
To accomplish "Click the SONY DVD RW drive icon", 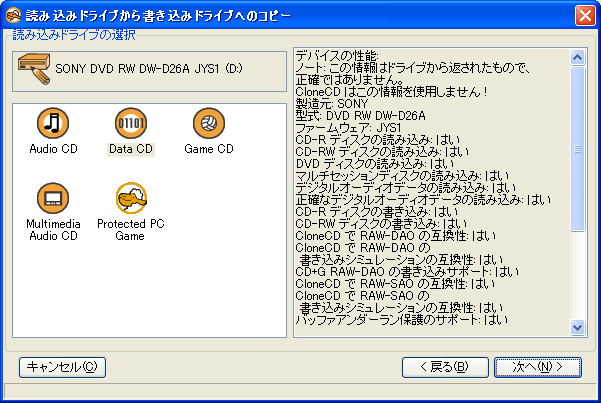I will point(34,69).
